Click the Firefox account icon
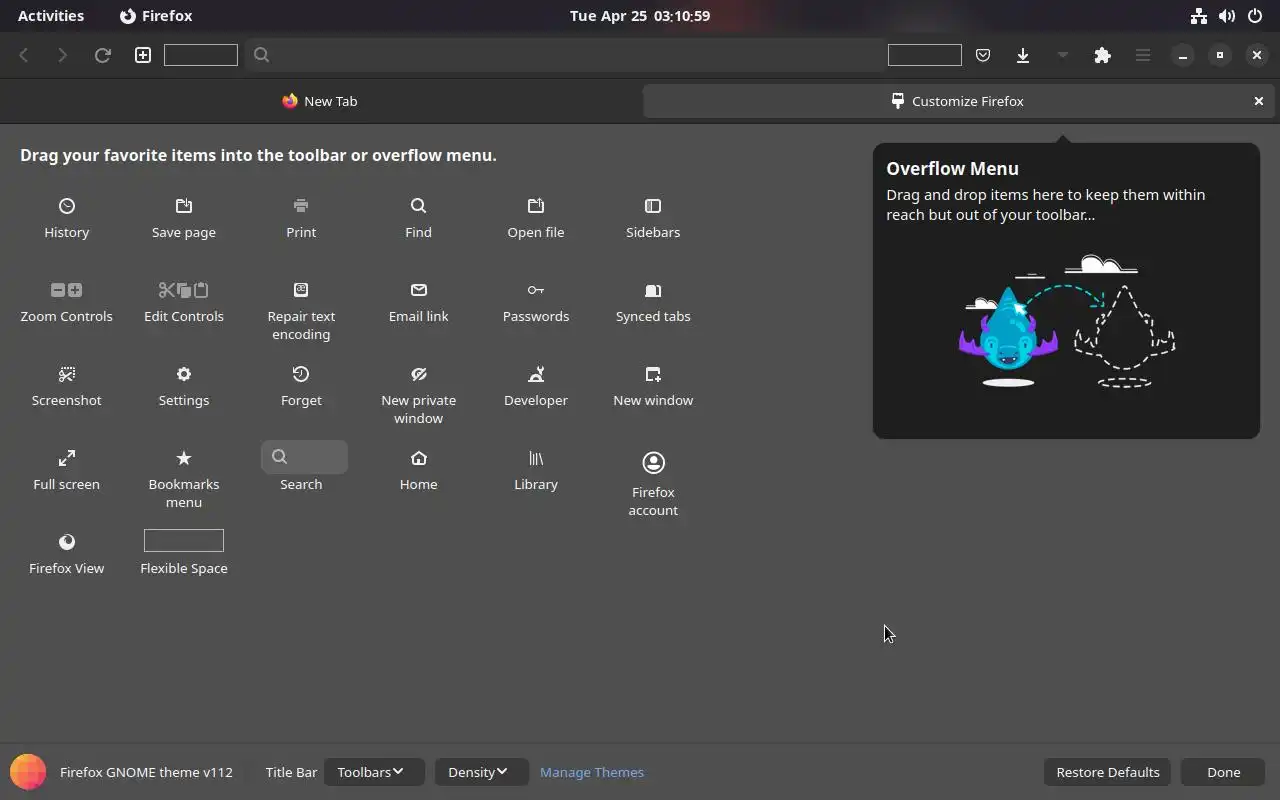 coord(653,462)
